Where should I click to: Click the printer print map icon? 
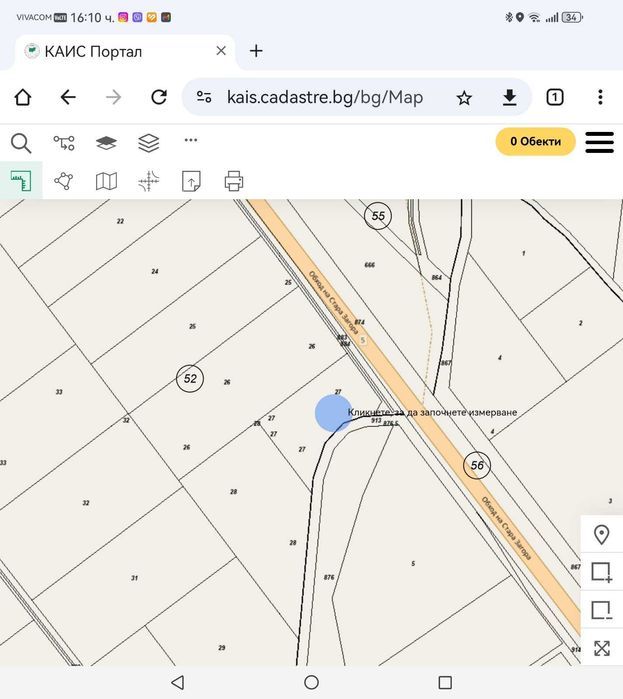coord(234,181)
